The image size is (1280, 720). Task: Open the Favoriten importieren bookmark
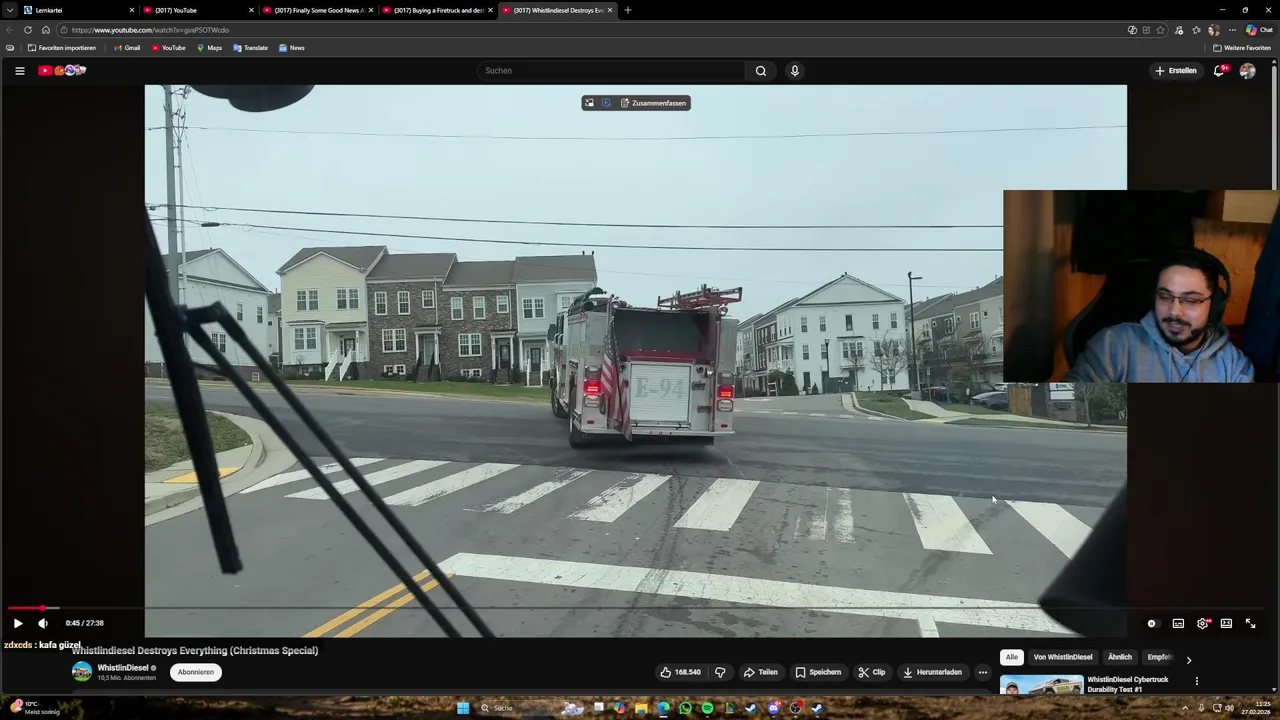tap(62, 48)
